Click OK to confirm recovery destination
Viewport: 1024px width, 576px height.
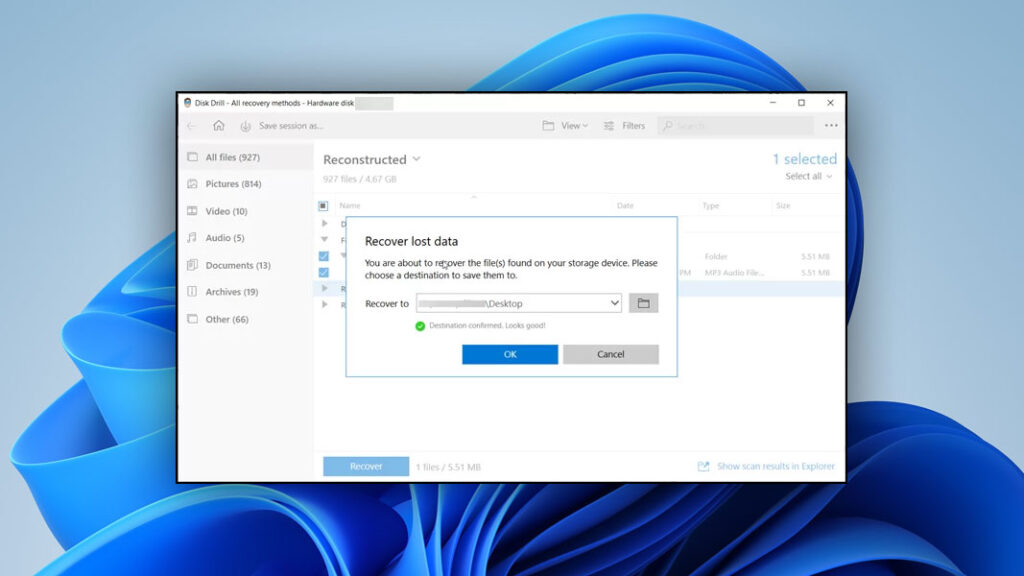(x=509, y=354)
